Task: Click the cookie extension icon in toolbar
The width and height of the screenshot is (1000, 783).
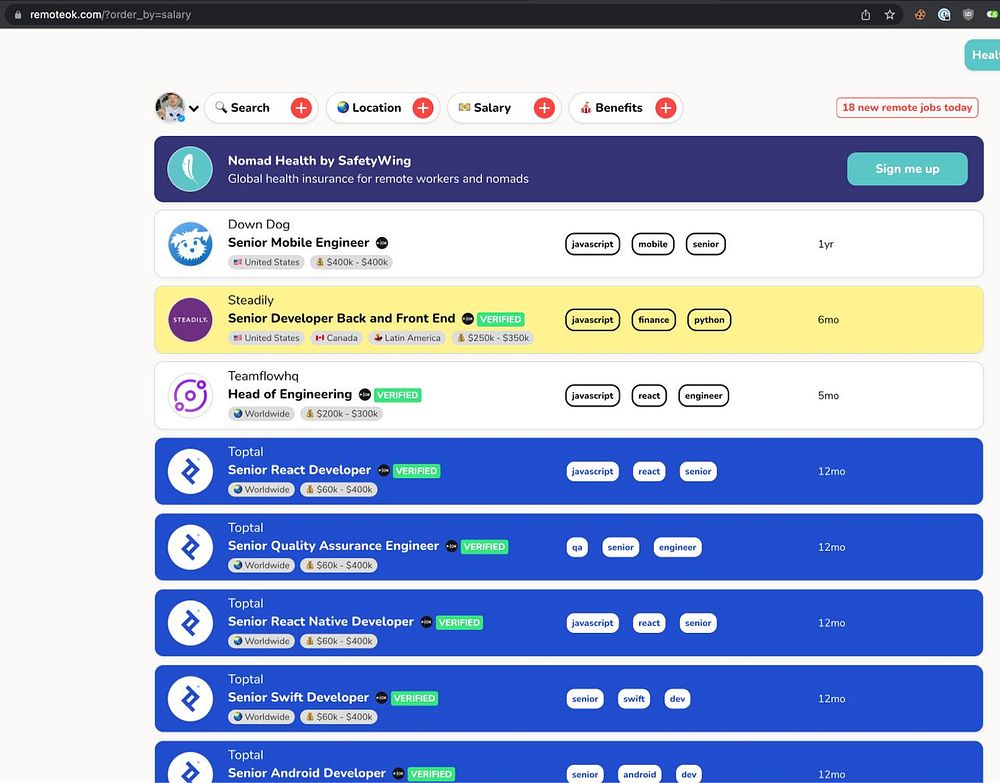Action: click(x=920, y=15)
